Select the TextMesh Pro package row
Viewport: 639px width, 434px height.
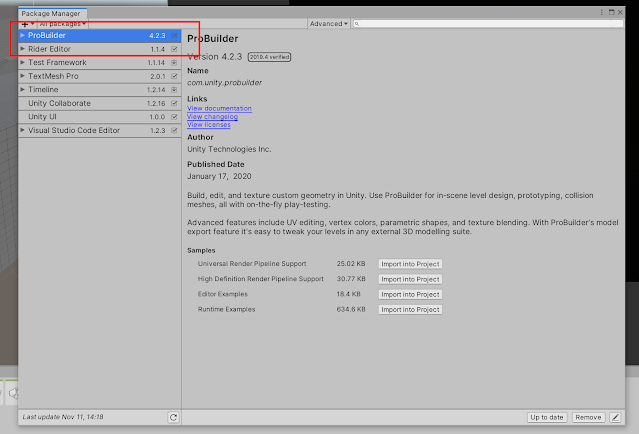[99, 76]
